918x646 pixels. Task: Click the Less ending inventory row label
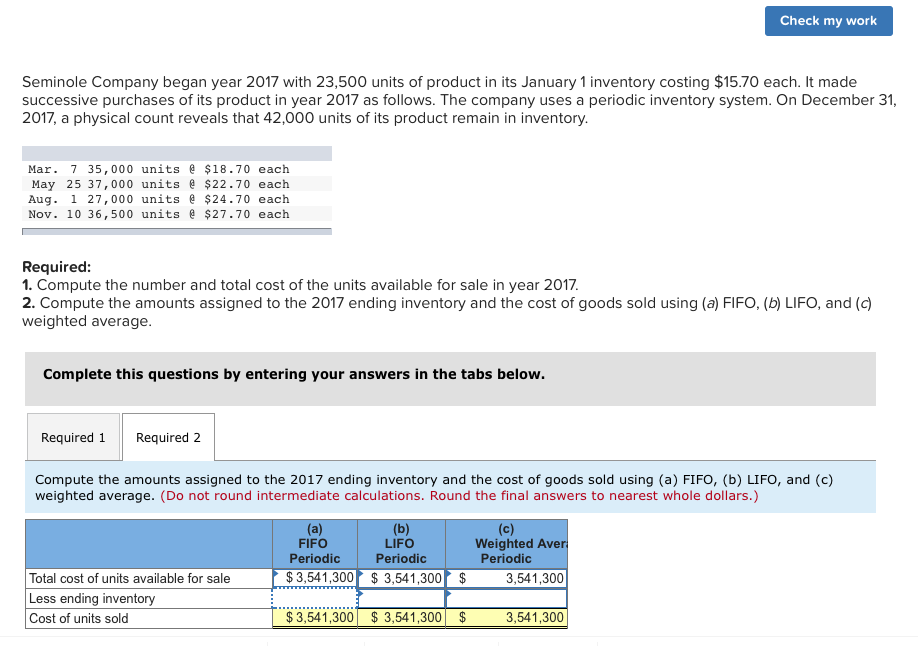pos(92,597)
